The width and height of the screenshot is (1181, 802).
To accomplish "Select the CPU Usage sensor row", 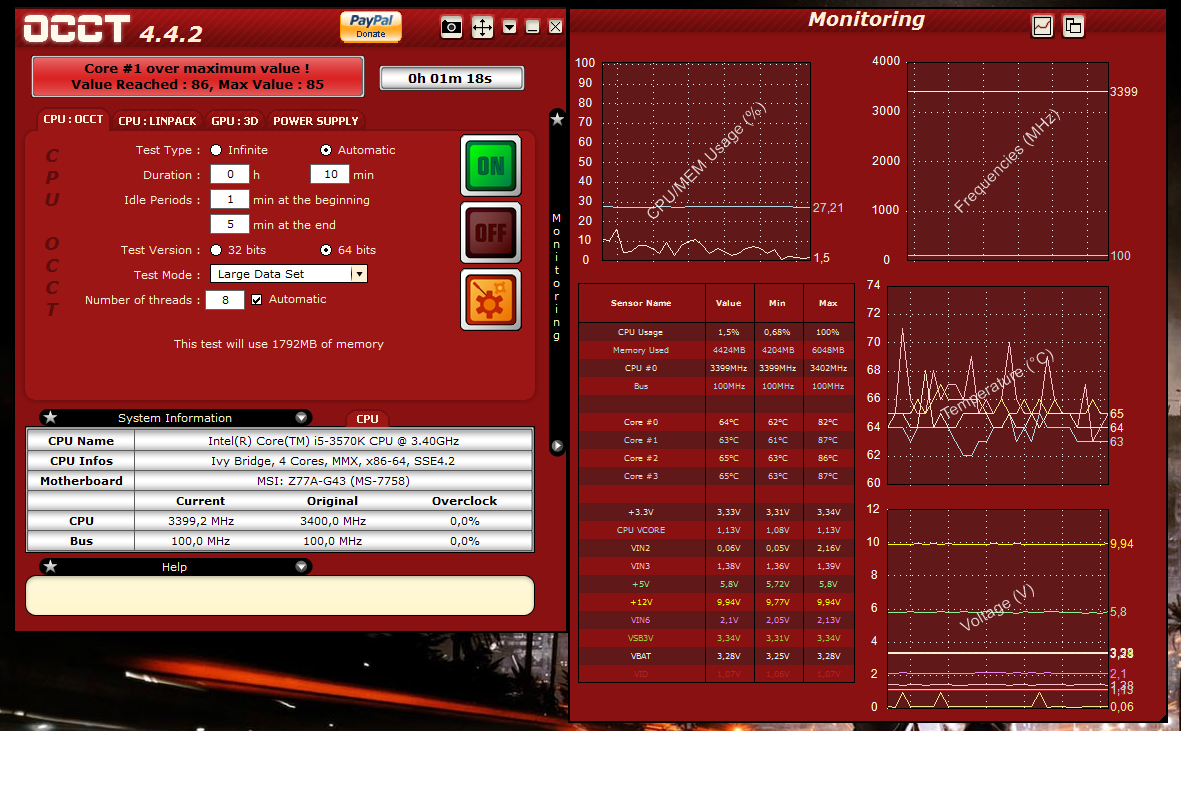I will point(716,332).
